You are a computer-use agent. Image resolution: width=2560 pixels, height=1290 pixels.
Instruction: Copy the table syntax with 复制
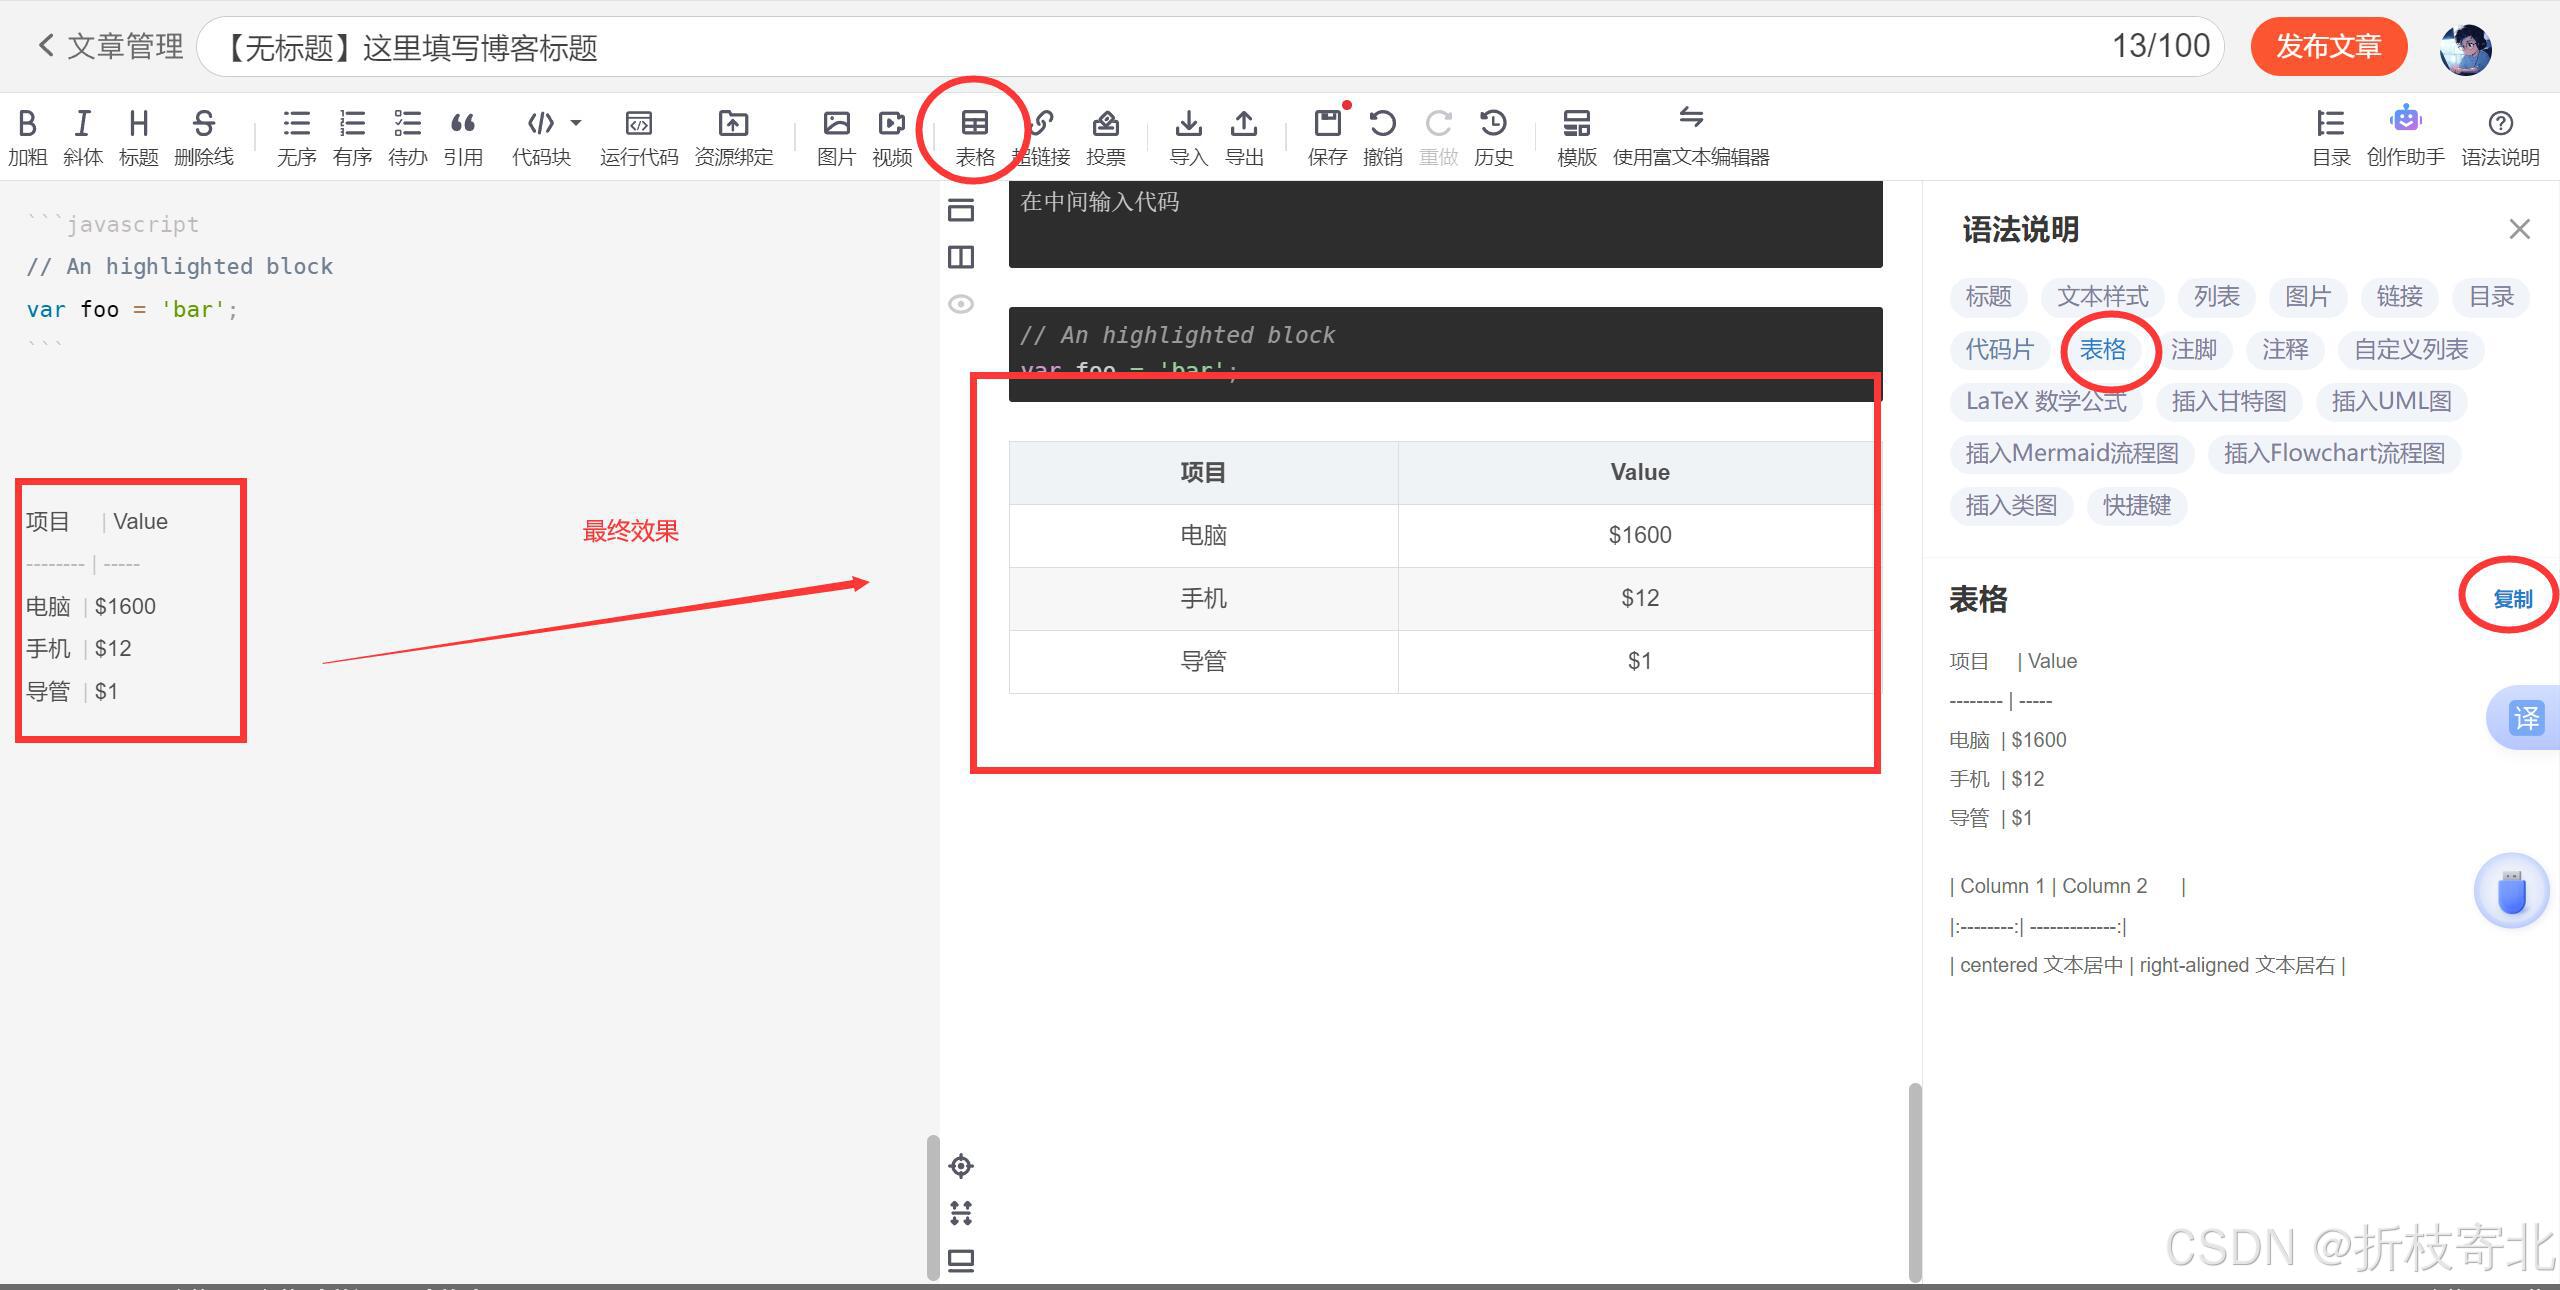(x=2512, y=598)
